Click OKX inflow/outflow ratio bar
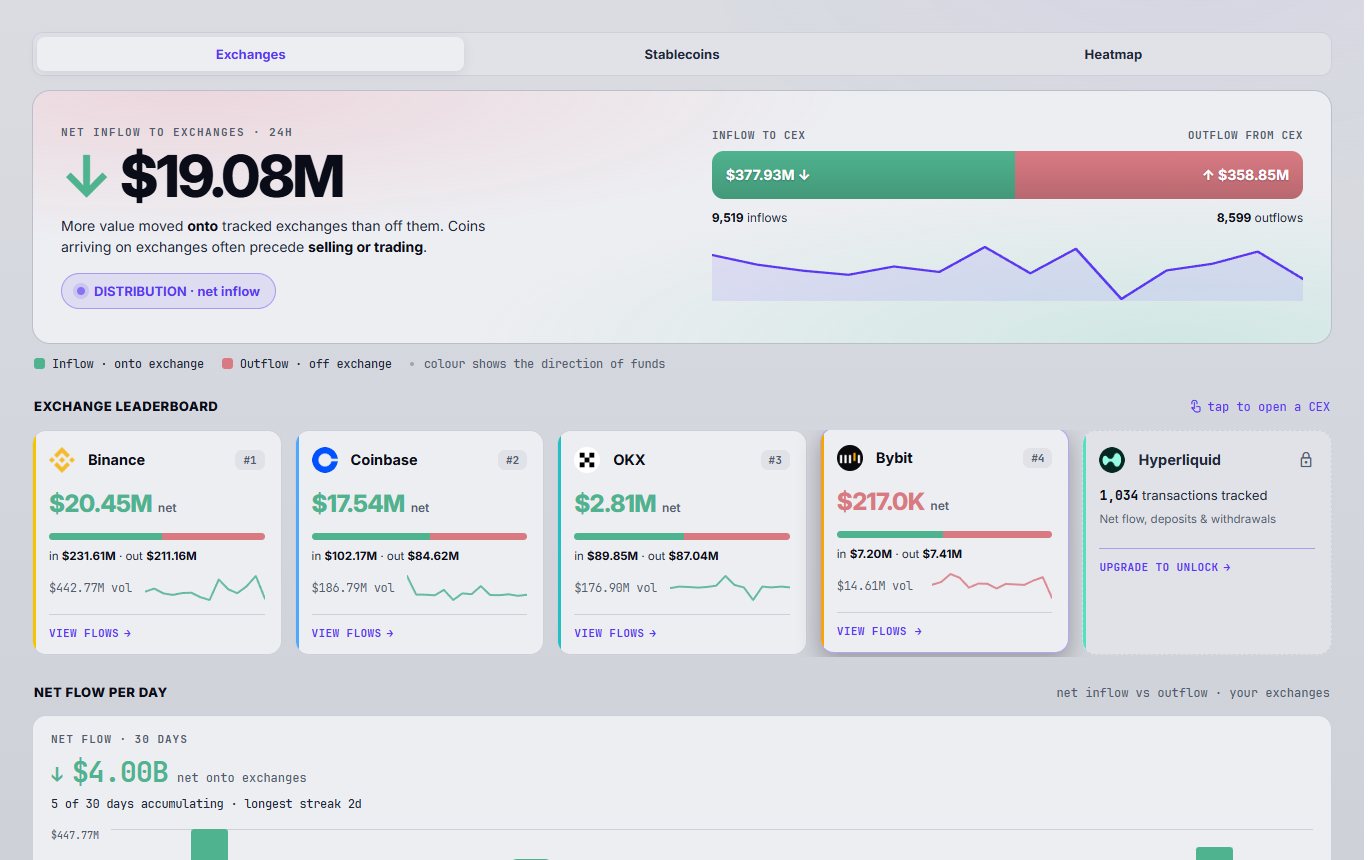The height and width of the screenshot is (860, 1368). (x=682, y=536)
